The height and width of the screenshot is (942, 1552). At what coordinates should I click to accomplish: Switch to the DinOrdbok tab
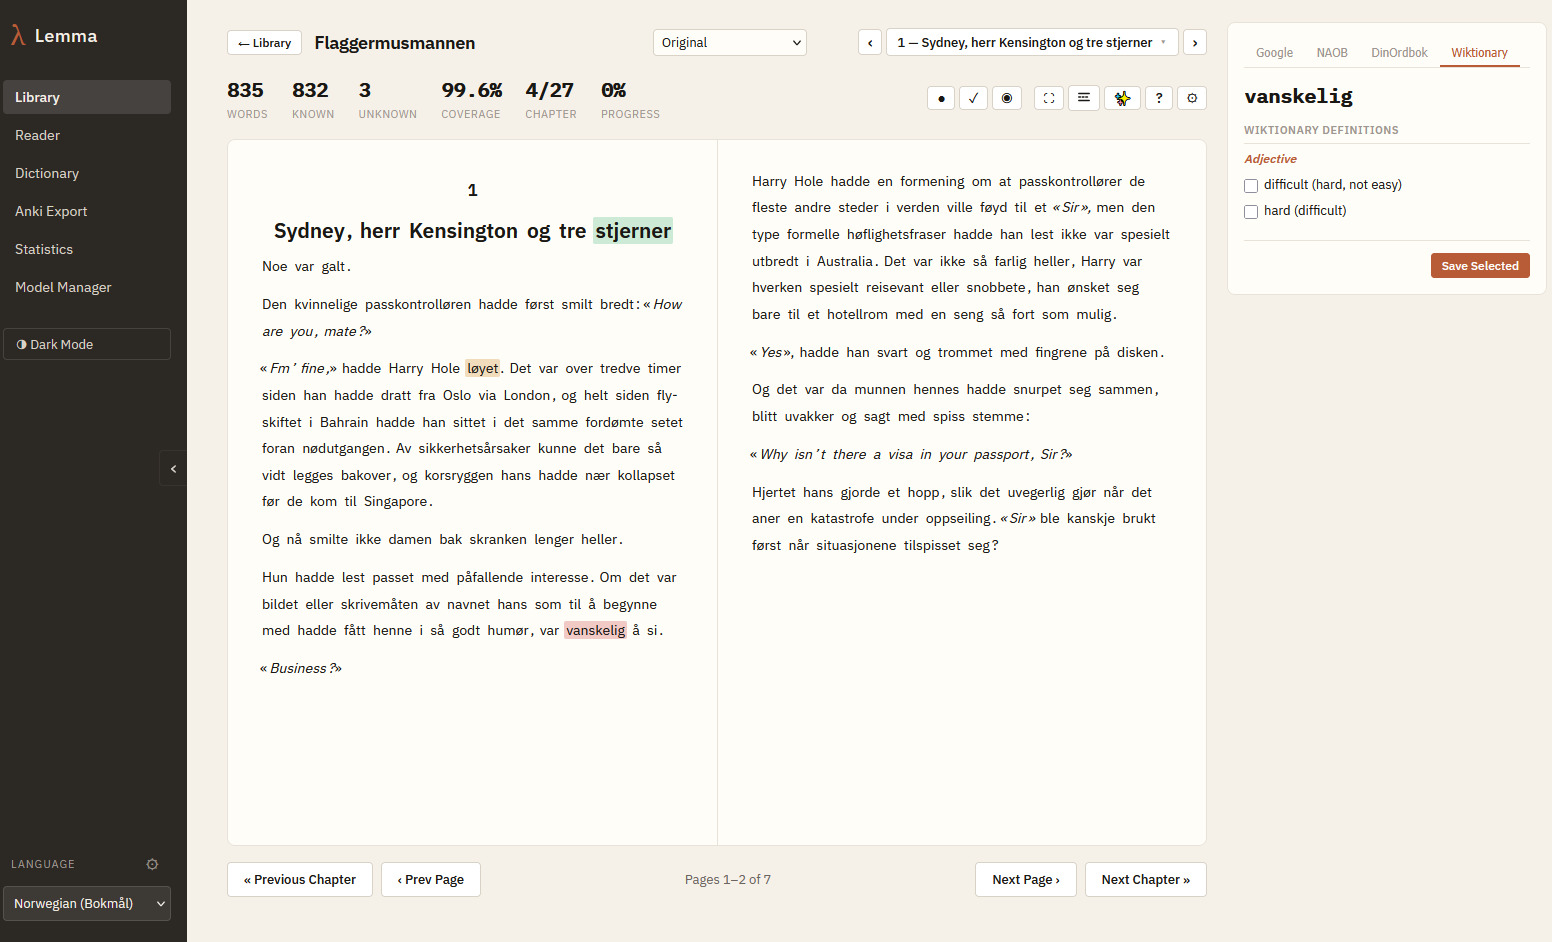(x=1399, y=53)
